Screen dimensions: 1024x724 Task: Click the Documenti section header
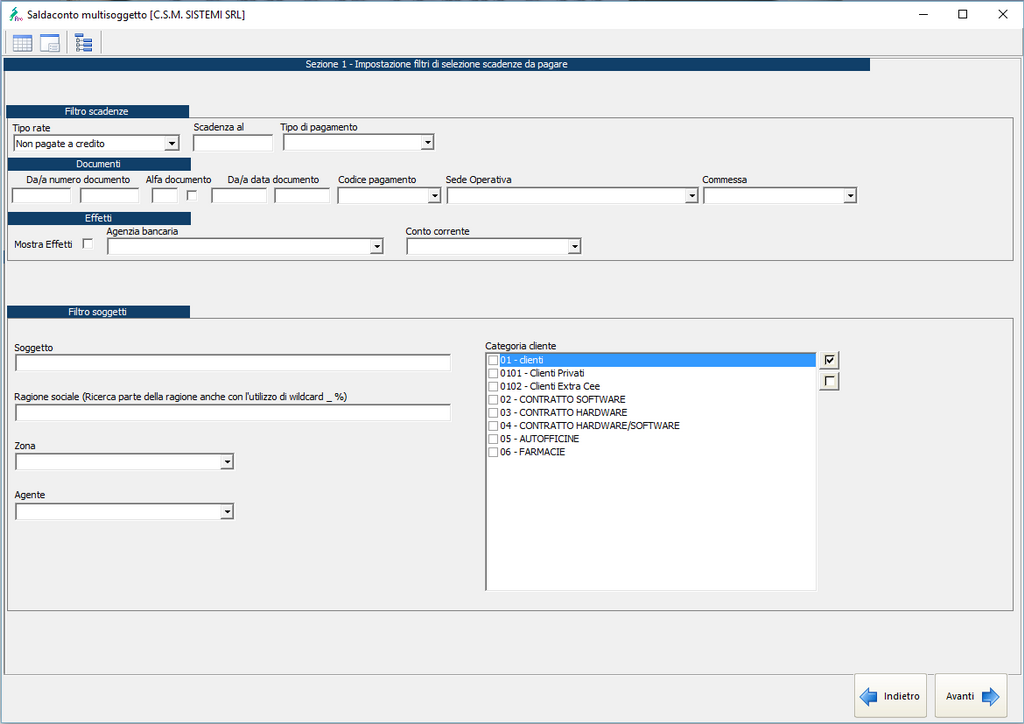[99, 164]
